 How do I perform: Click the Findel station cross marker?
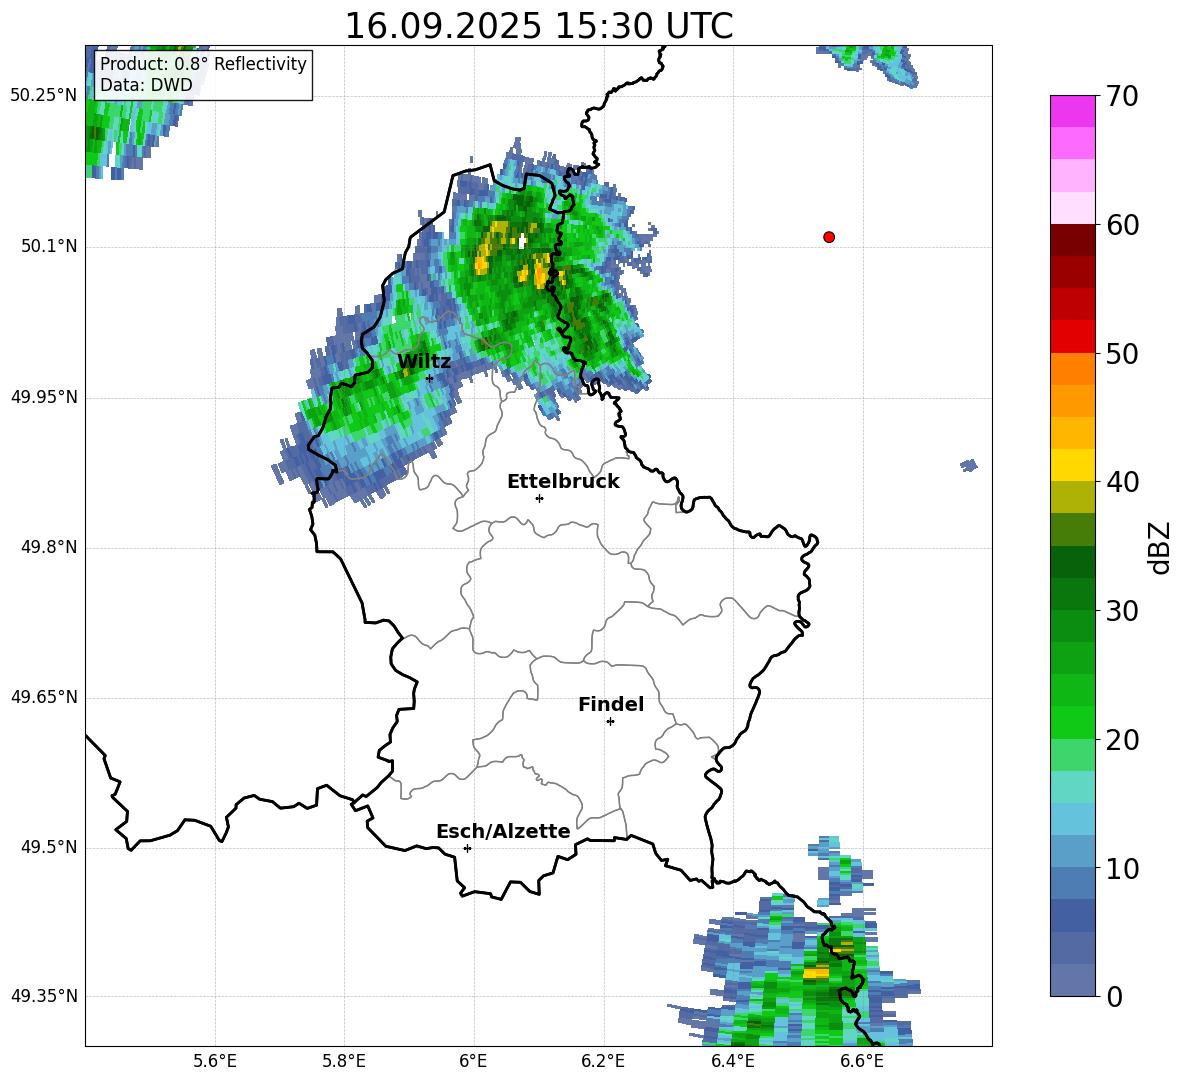click(x=610, y=722)
